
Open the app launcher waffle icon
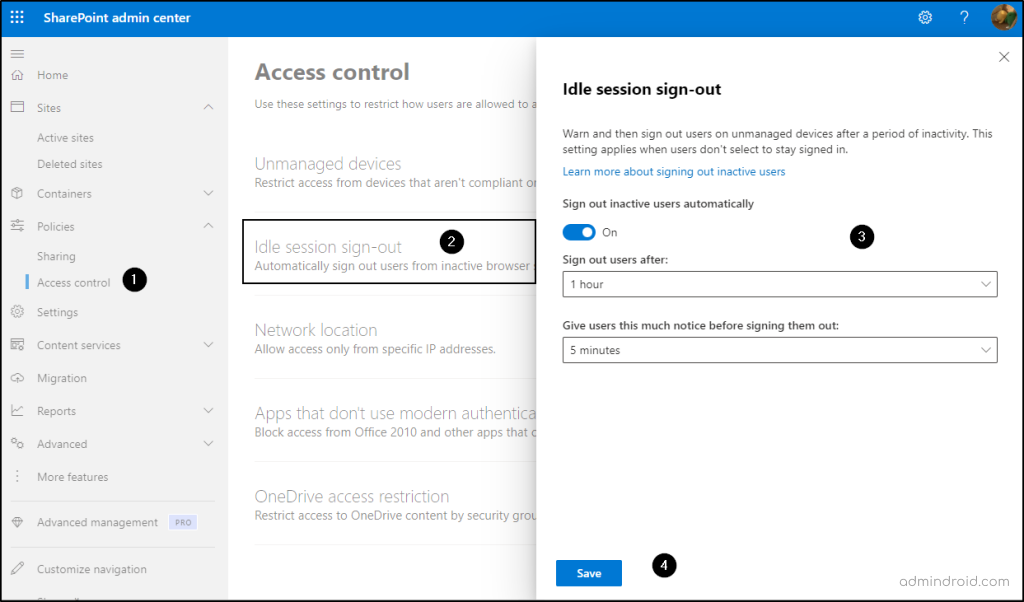(17, 17)
